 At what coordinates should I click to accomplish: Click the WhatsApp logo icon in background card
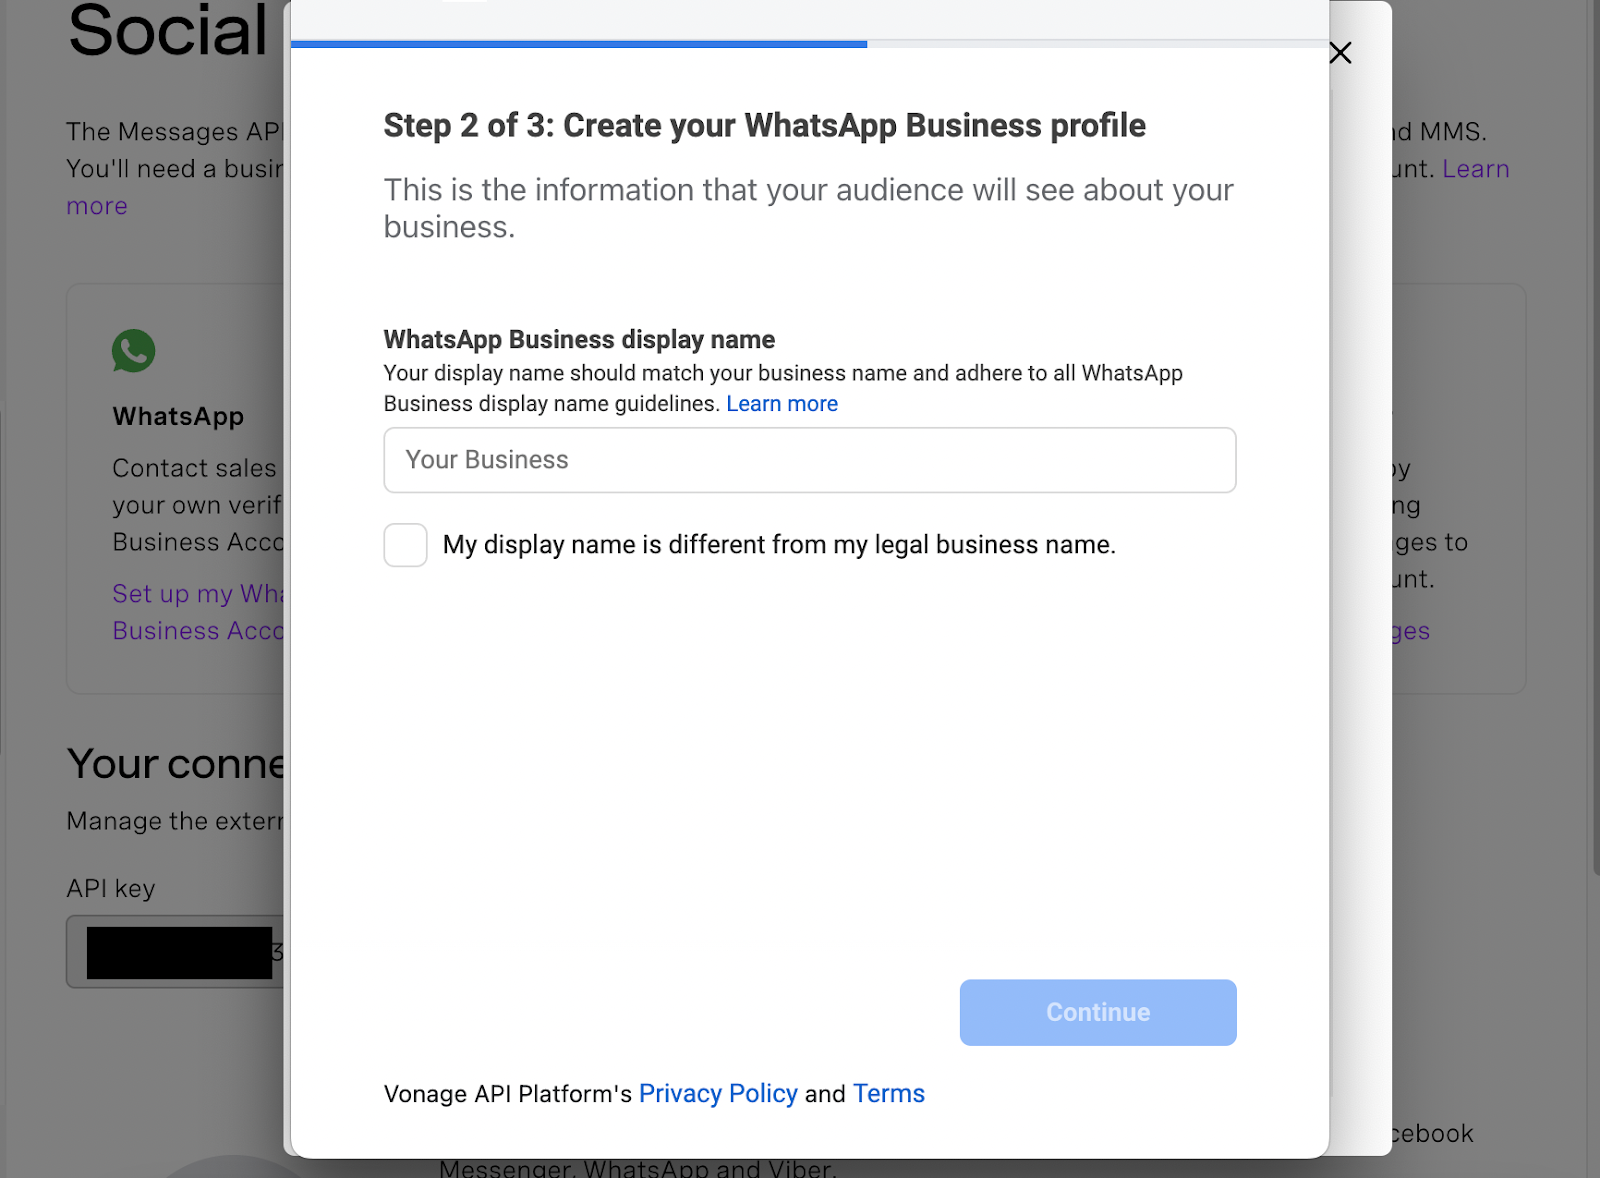click(x=133, y=351)
